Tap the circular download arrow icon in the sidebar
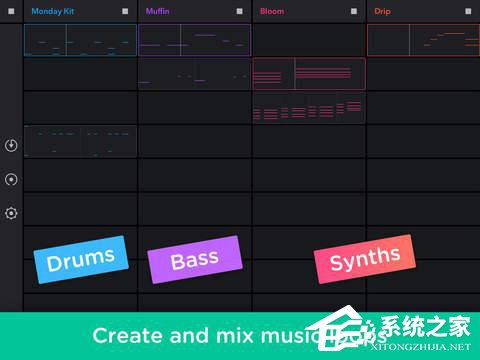Viewport: 480px width, 360px height. (x=11, y=145)
